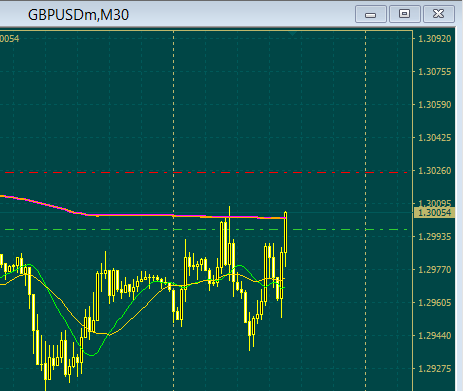
Task: Click the right vertical dashed period separator
Action: pos(366,210)
